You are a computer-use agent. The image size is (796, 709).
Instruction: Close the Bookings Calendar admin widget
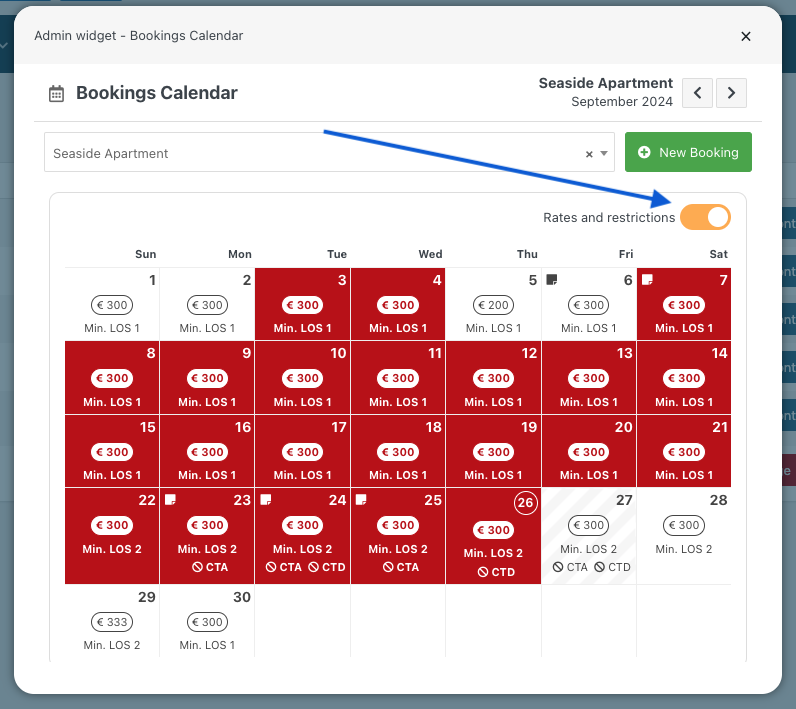(745, 37)
